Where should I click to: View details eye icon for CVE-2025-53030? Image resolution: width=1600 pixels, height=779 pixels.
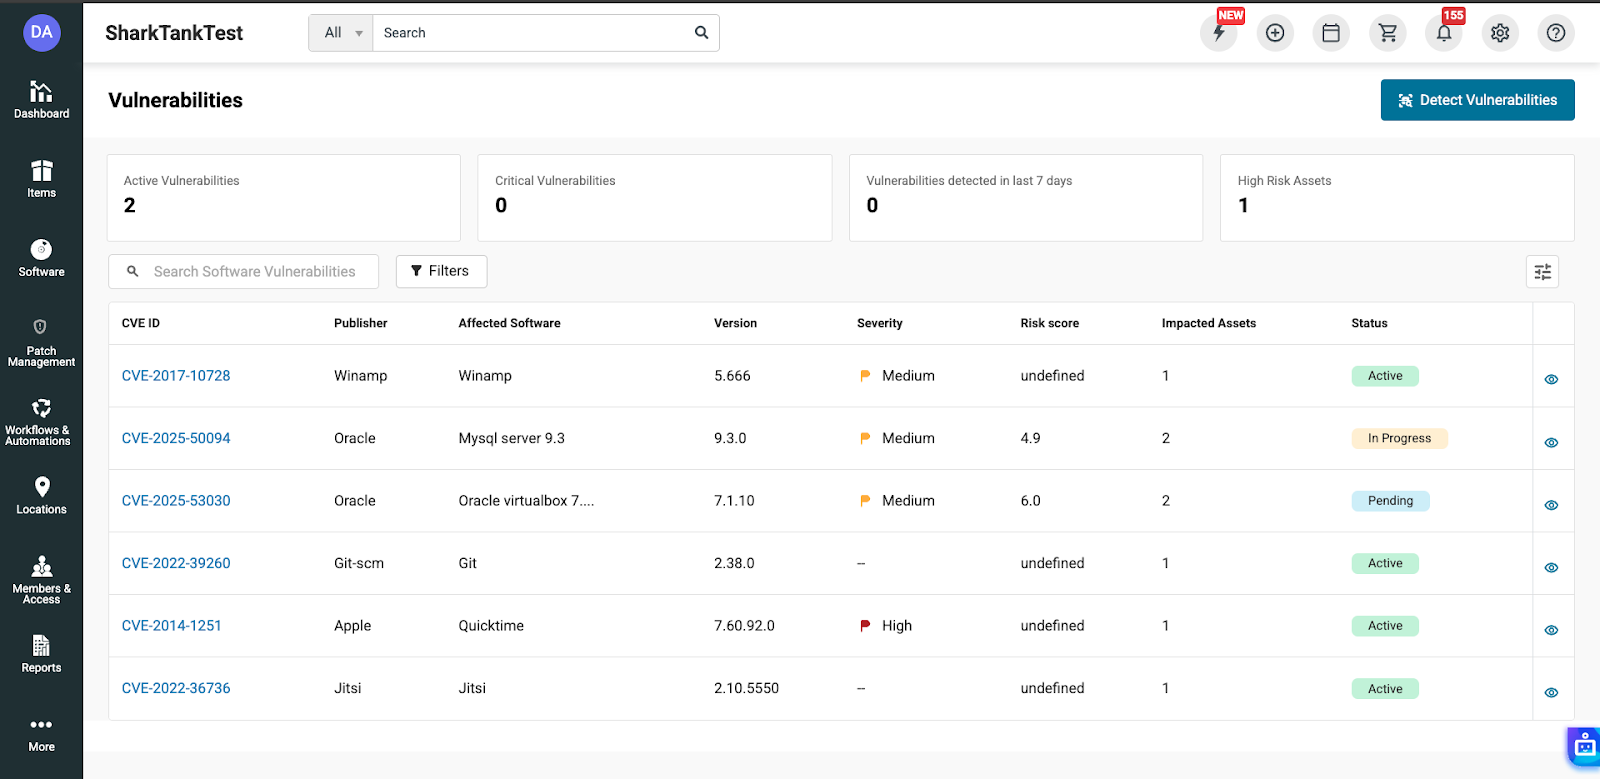pyautogui.click(x=1551, y=505)
